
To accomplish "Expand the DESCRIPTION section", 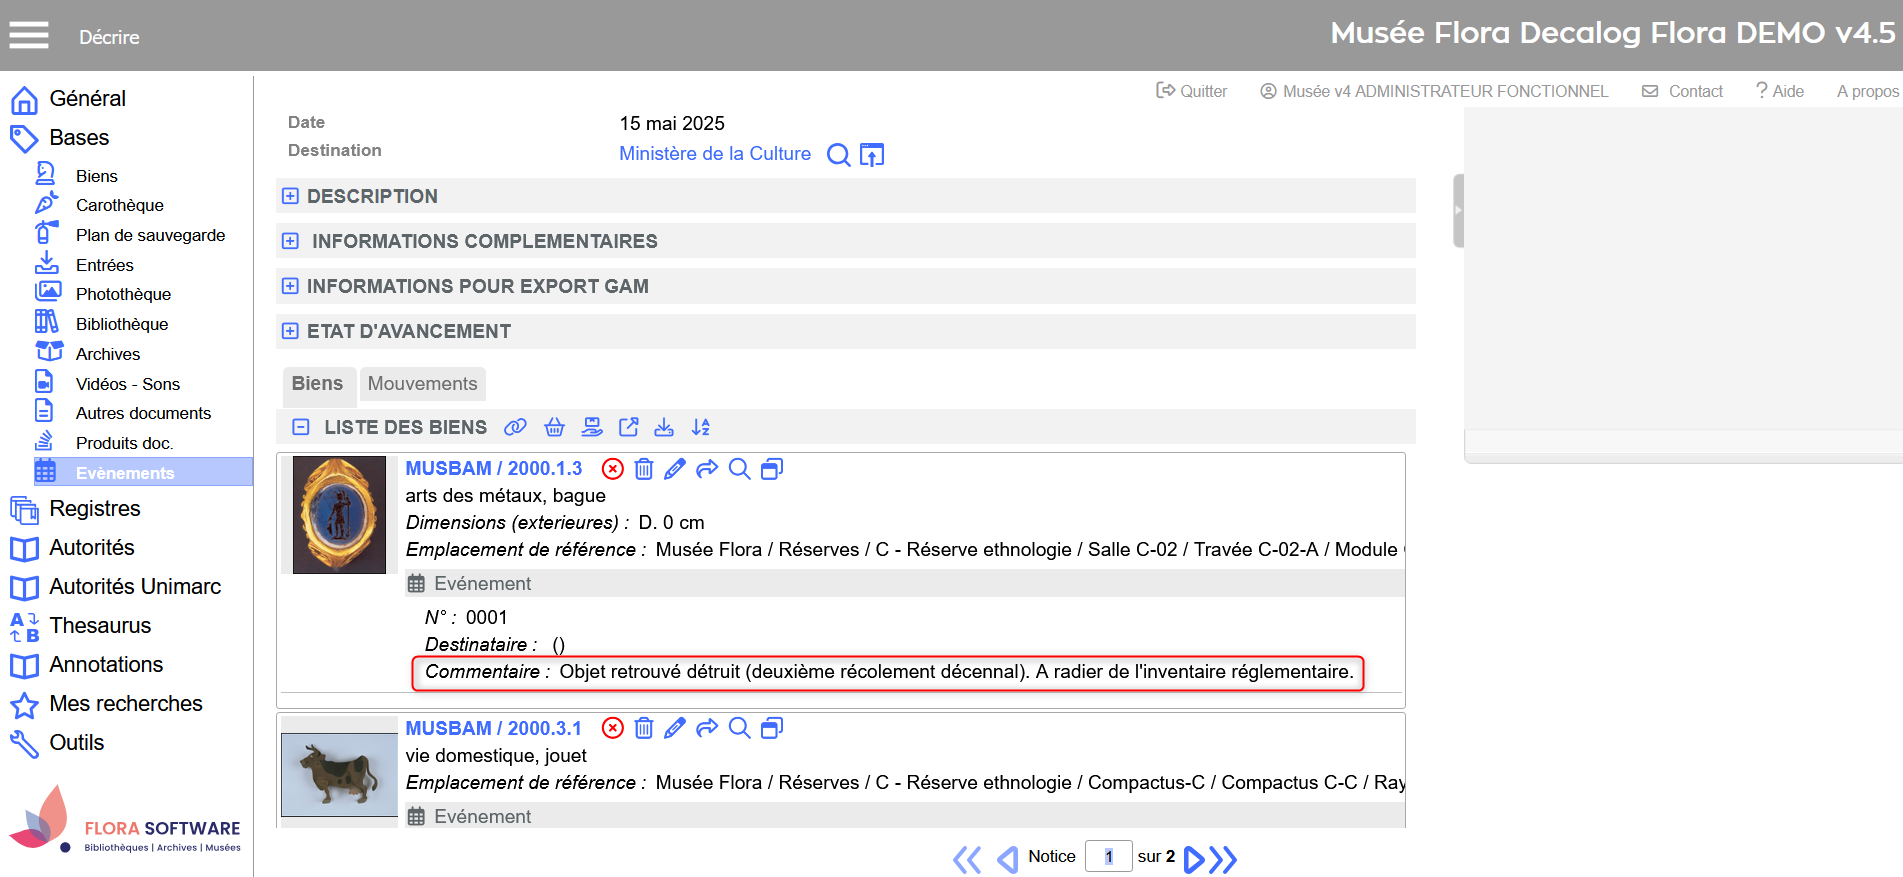I will point(290,197).
